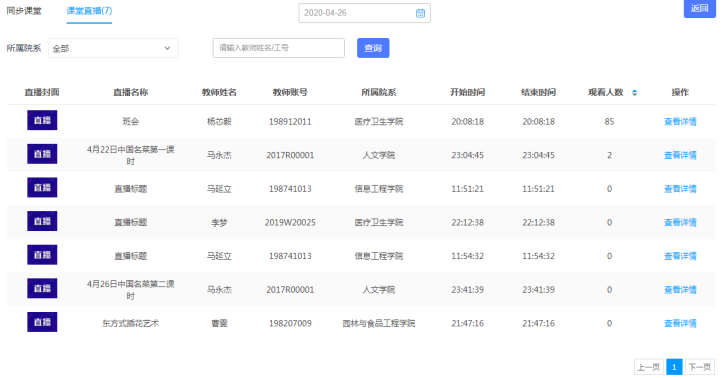Click the 直播 cover thumbnail for 东方式插花艺术
Image resolution: width=723 pixels, height=378 pixels.
tap(42, 322)
